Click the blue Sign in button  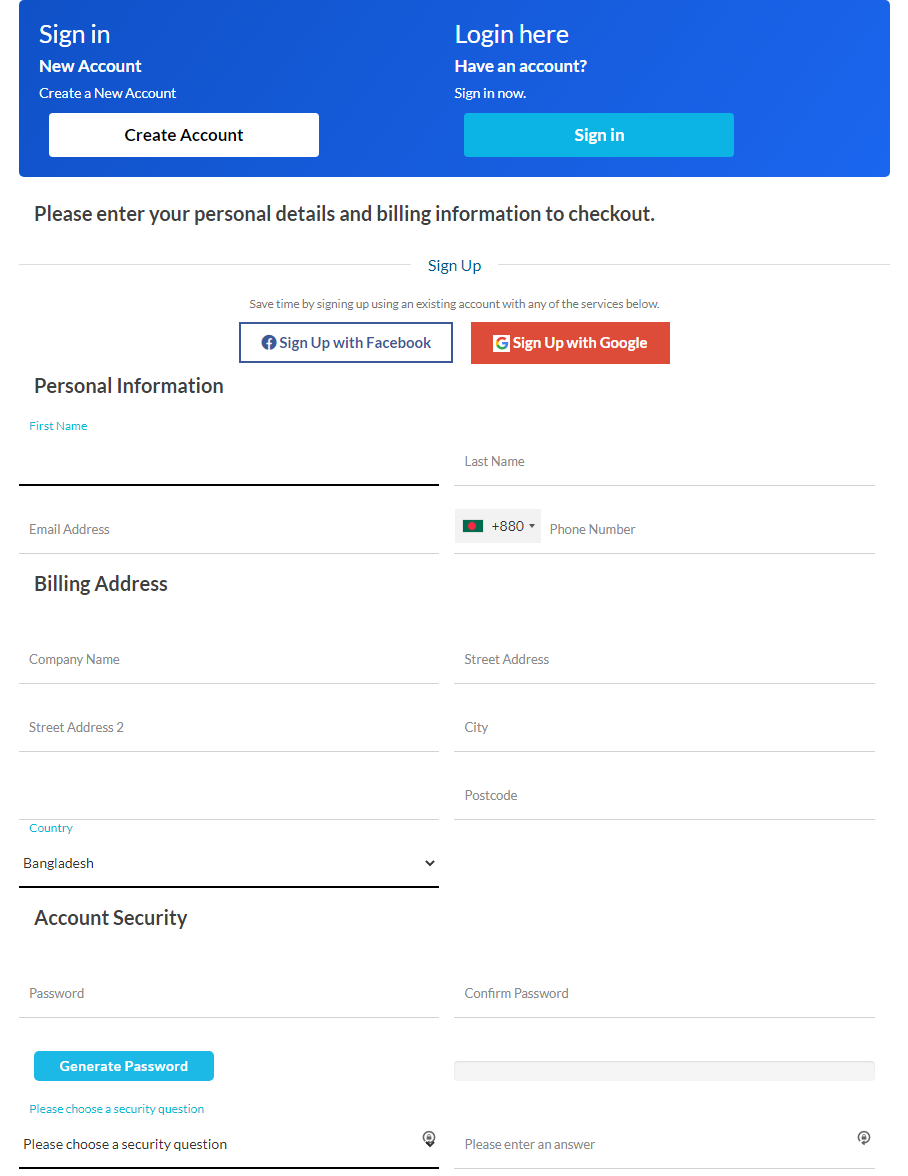pyautogui.click(x=598, y=135)
